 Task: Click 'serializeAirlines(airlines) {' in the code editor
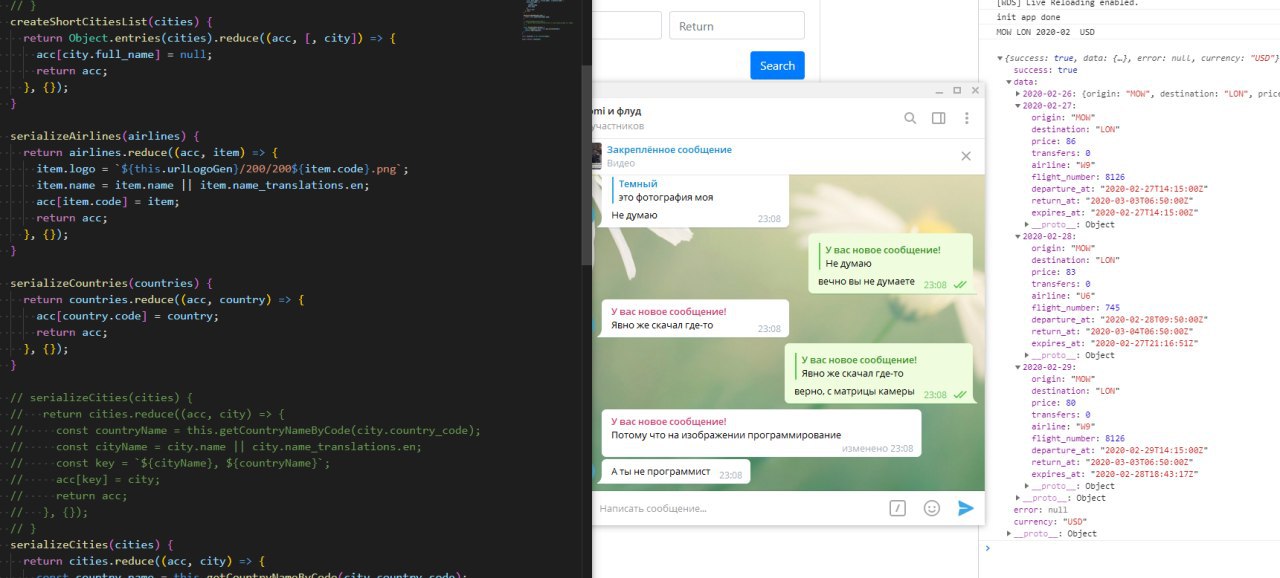[x=105, y=136]
